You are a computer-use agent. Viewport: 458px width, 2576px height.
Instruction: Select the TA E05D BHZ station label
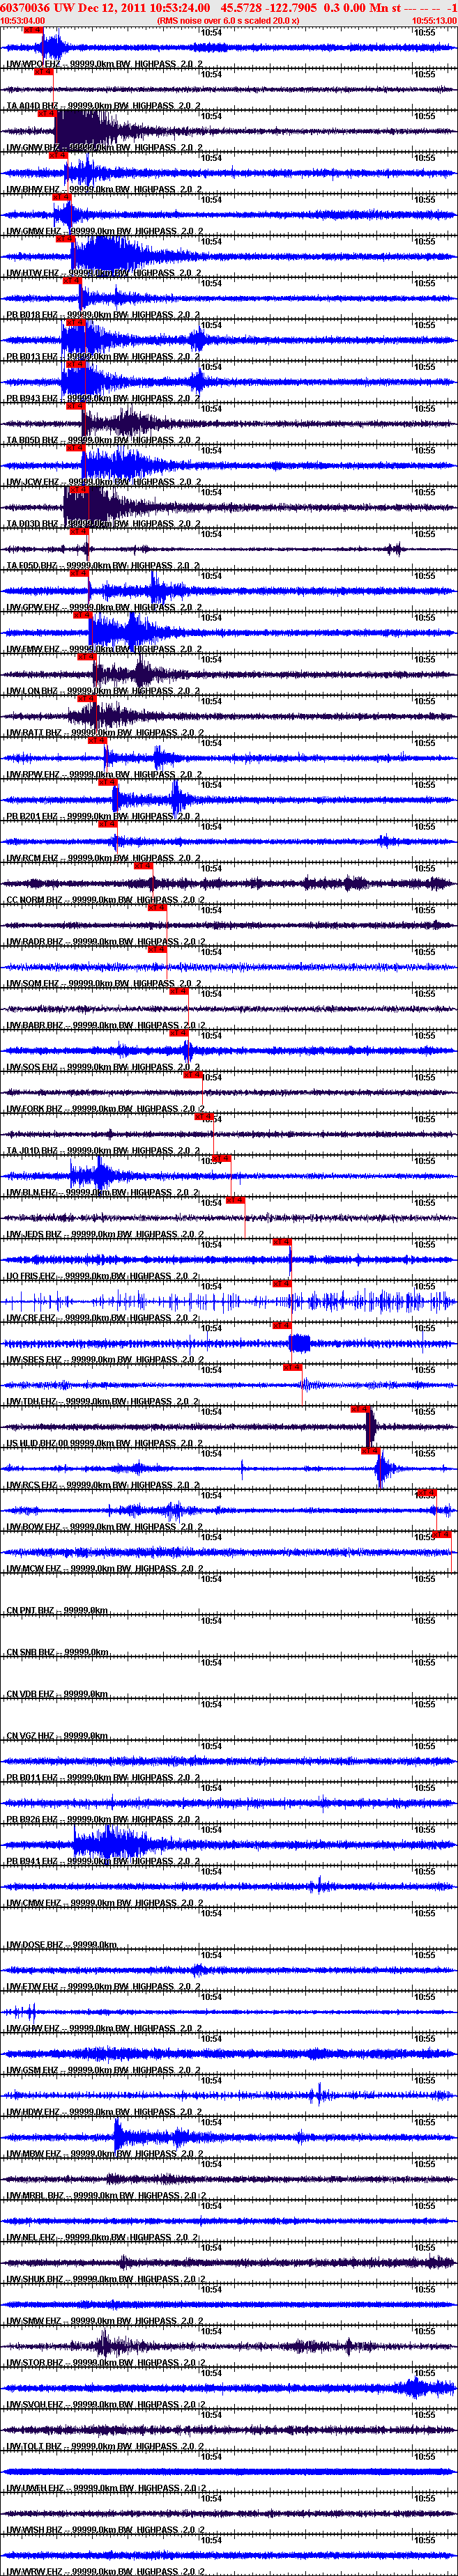coord(104,566)
